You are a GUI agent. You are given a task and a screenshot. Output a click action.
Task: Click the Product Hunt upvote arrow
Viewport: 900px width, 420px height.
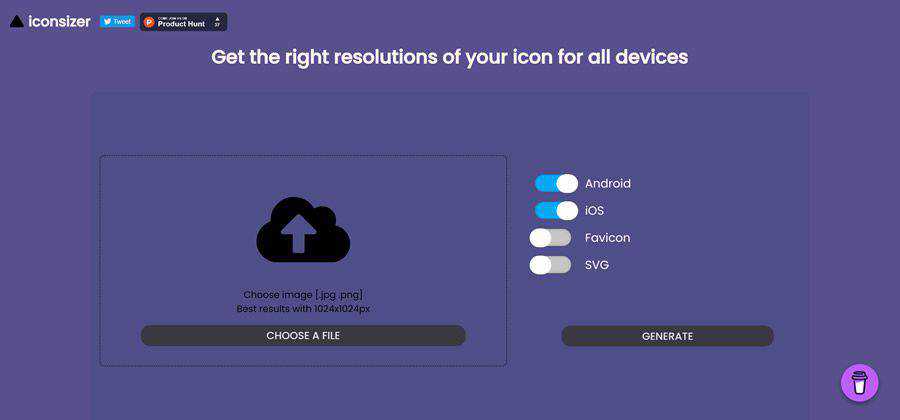click(x=217, y=19)
